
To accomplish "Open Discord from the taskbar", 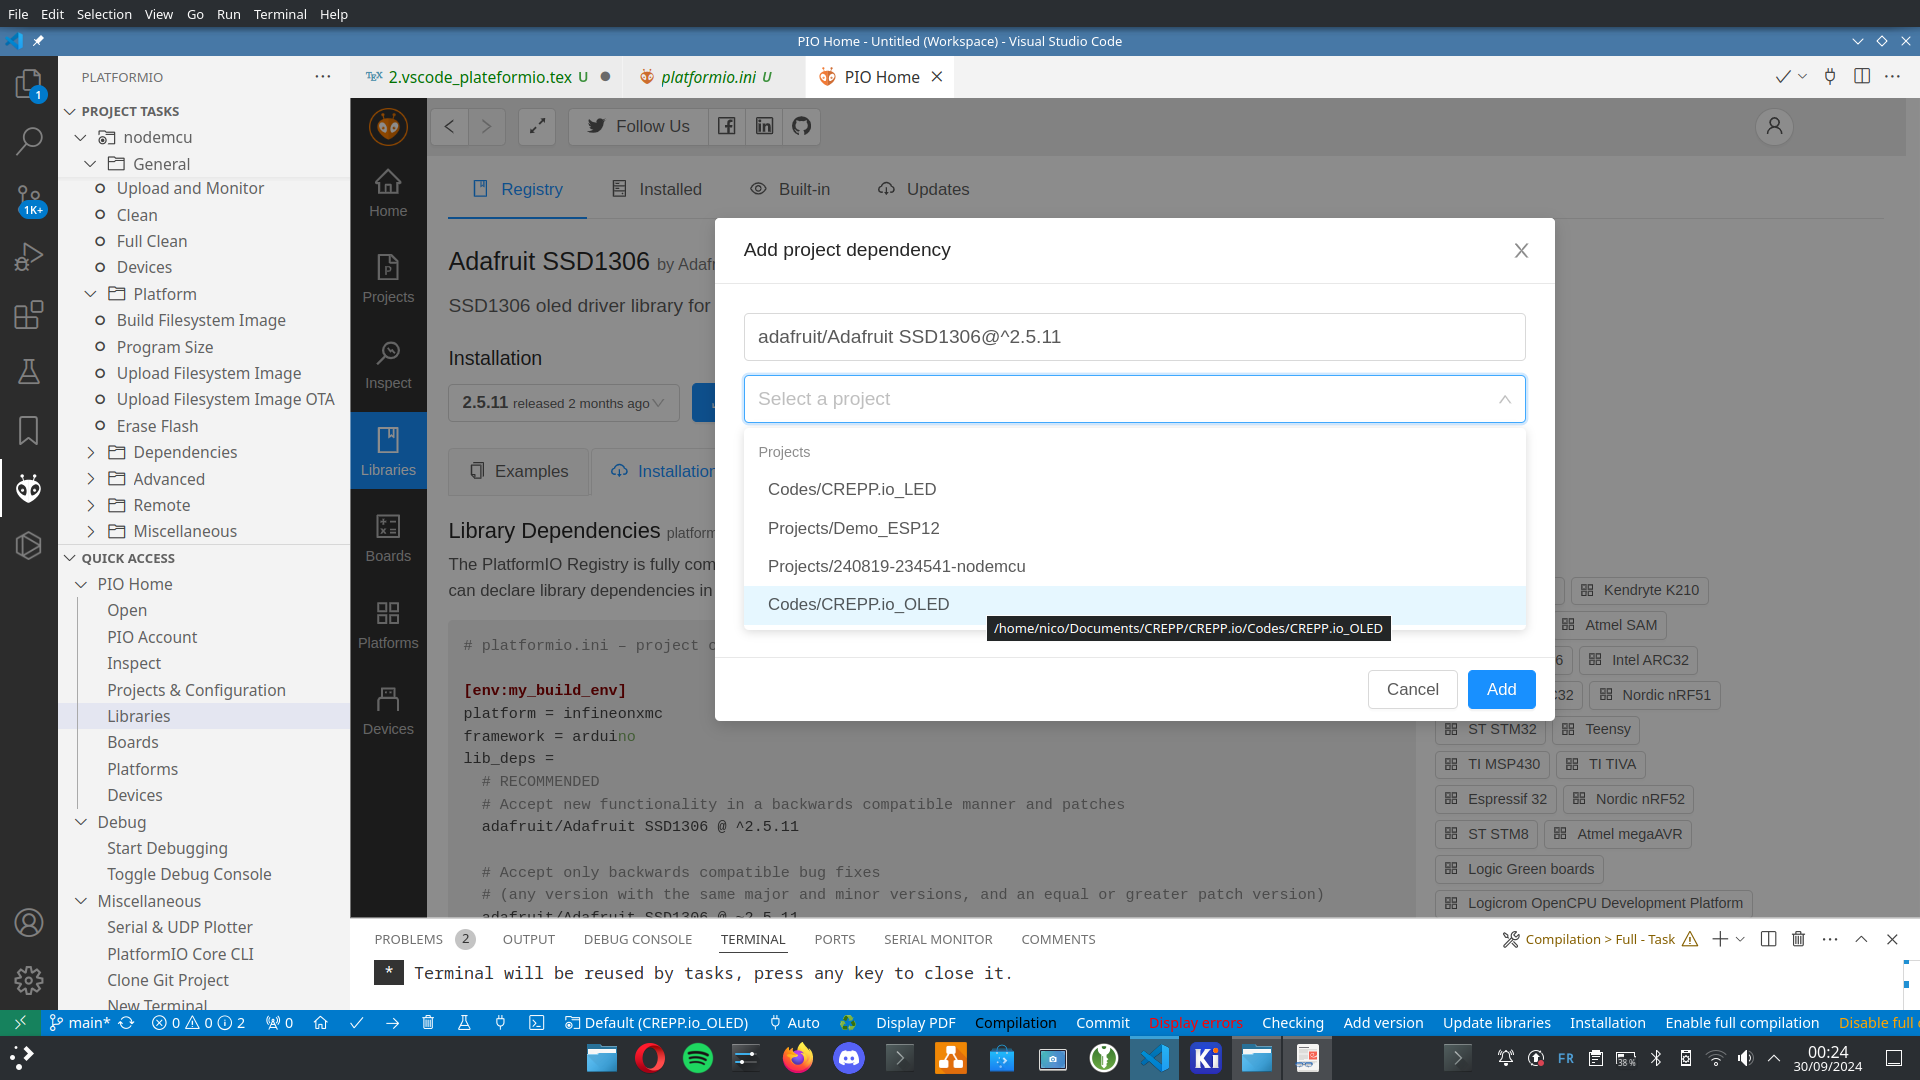I will coord(849,1058).
